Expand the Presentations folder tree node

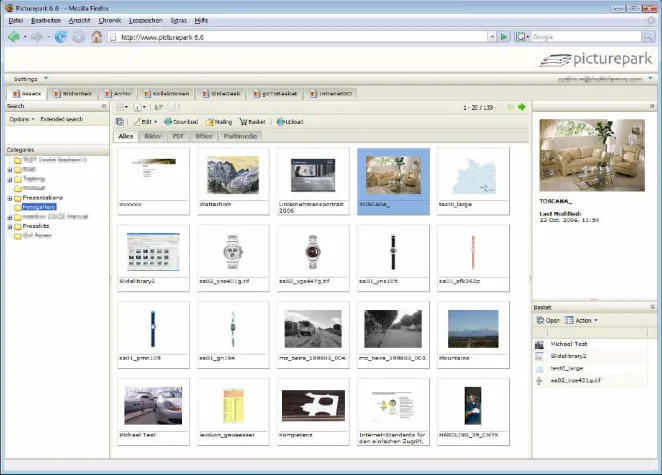point(9,198)
